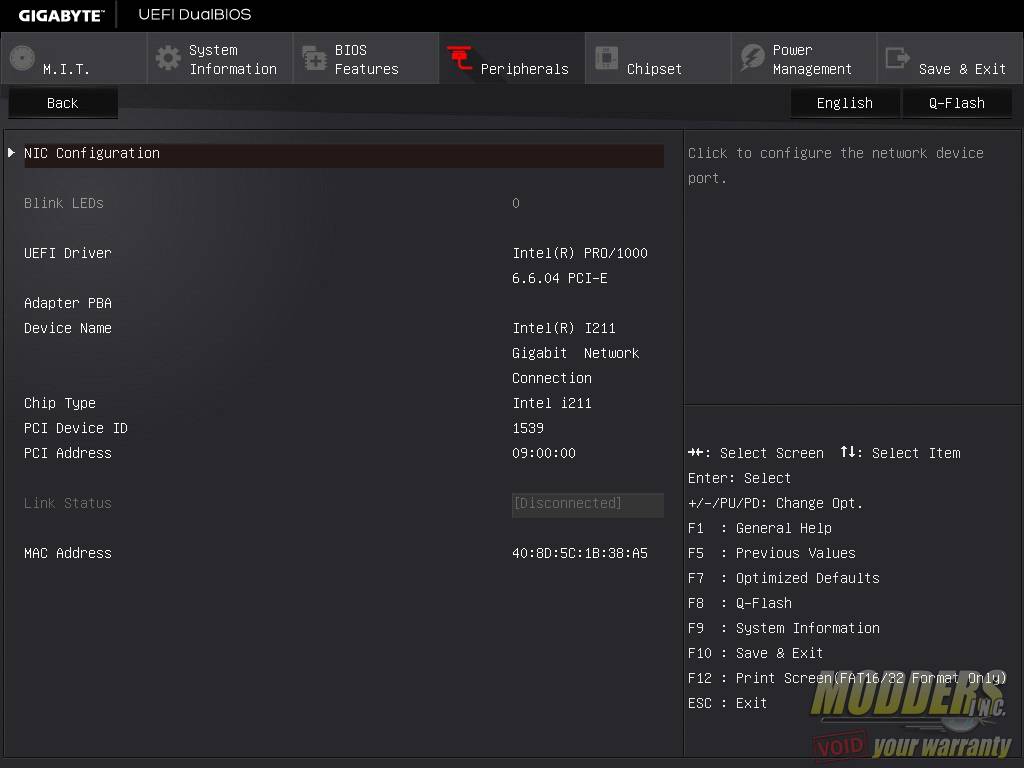Click the GIGABYTE logo
The image size is (1024, 768).
click(61, 16)
